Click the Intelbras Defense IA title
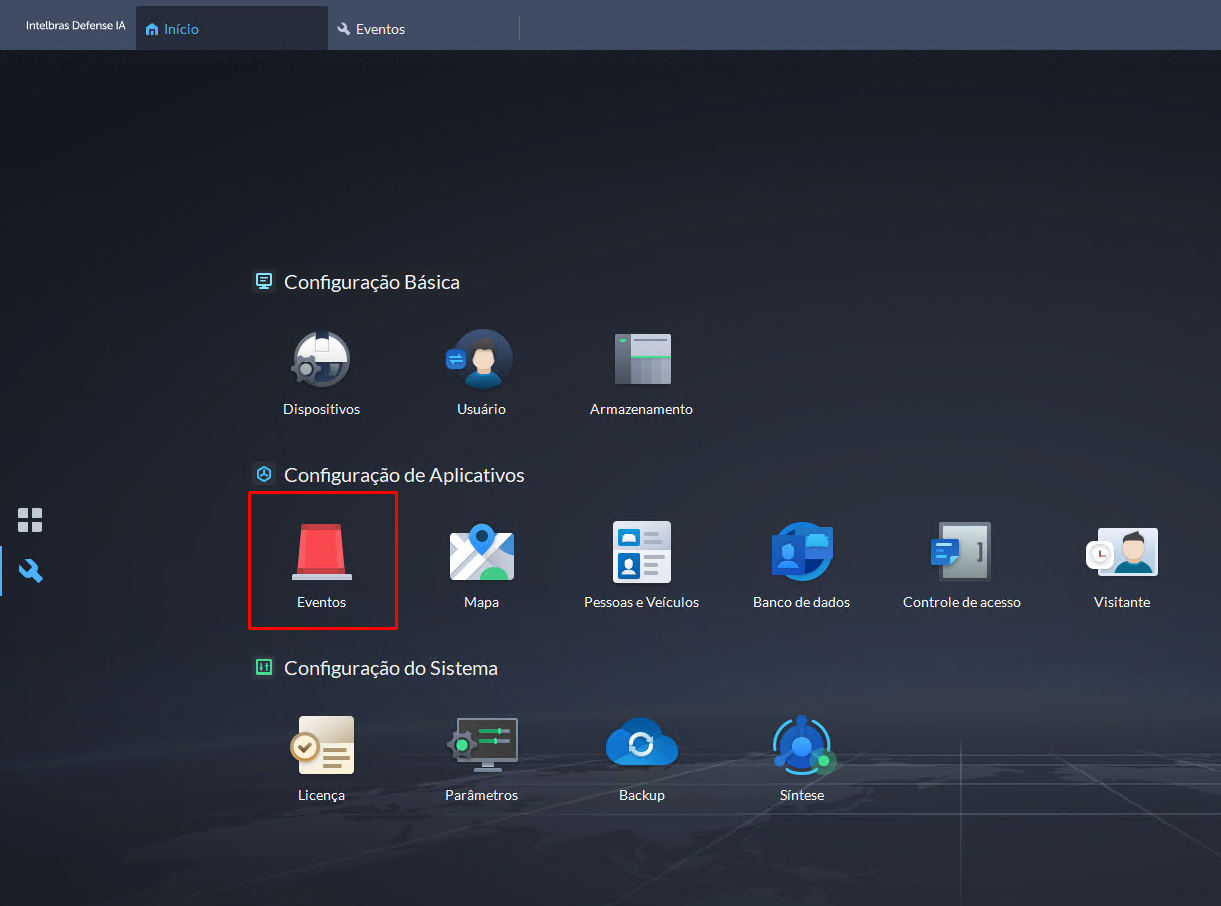Image resolution: width=1221 pixels, height=906 pixels. coord(76,25)
